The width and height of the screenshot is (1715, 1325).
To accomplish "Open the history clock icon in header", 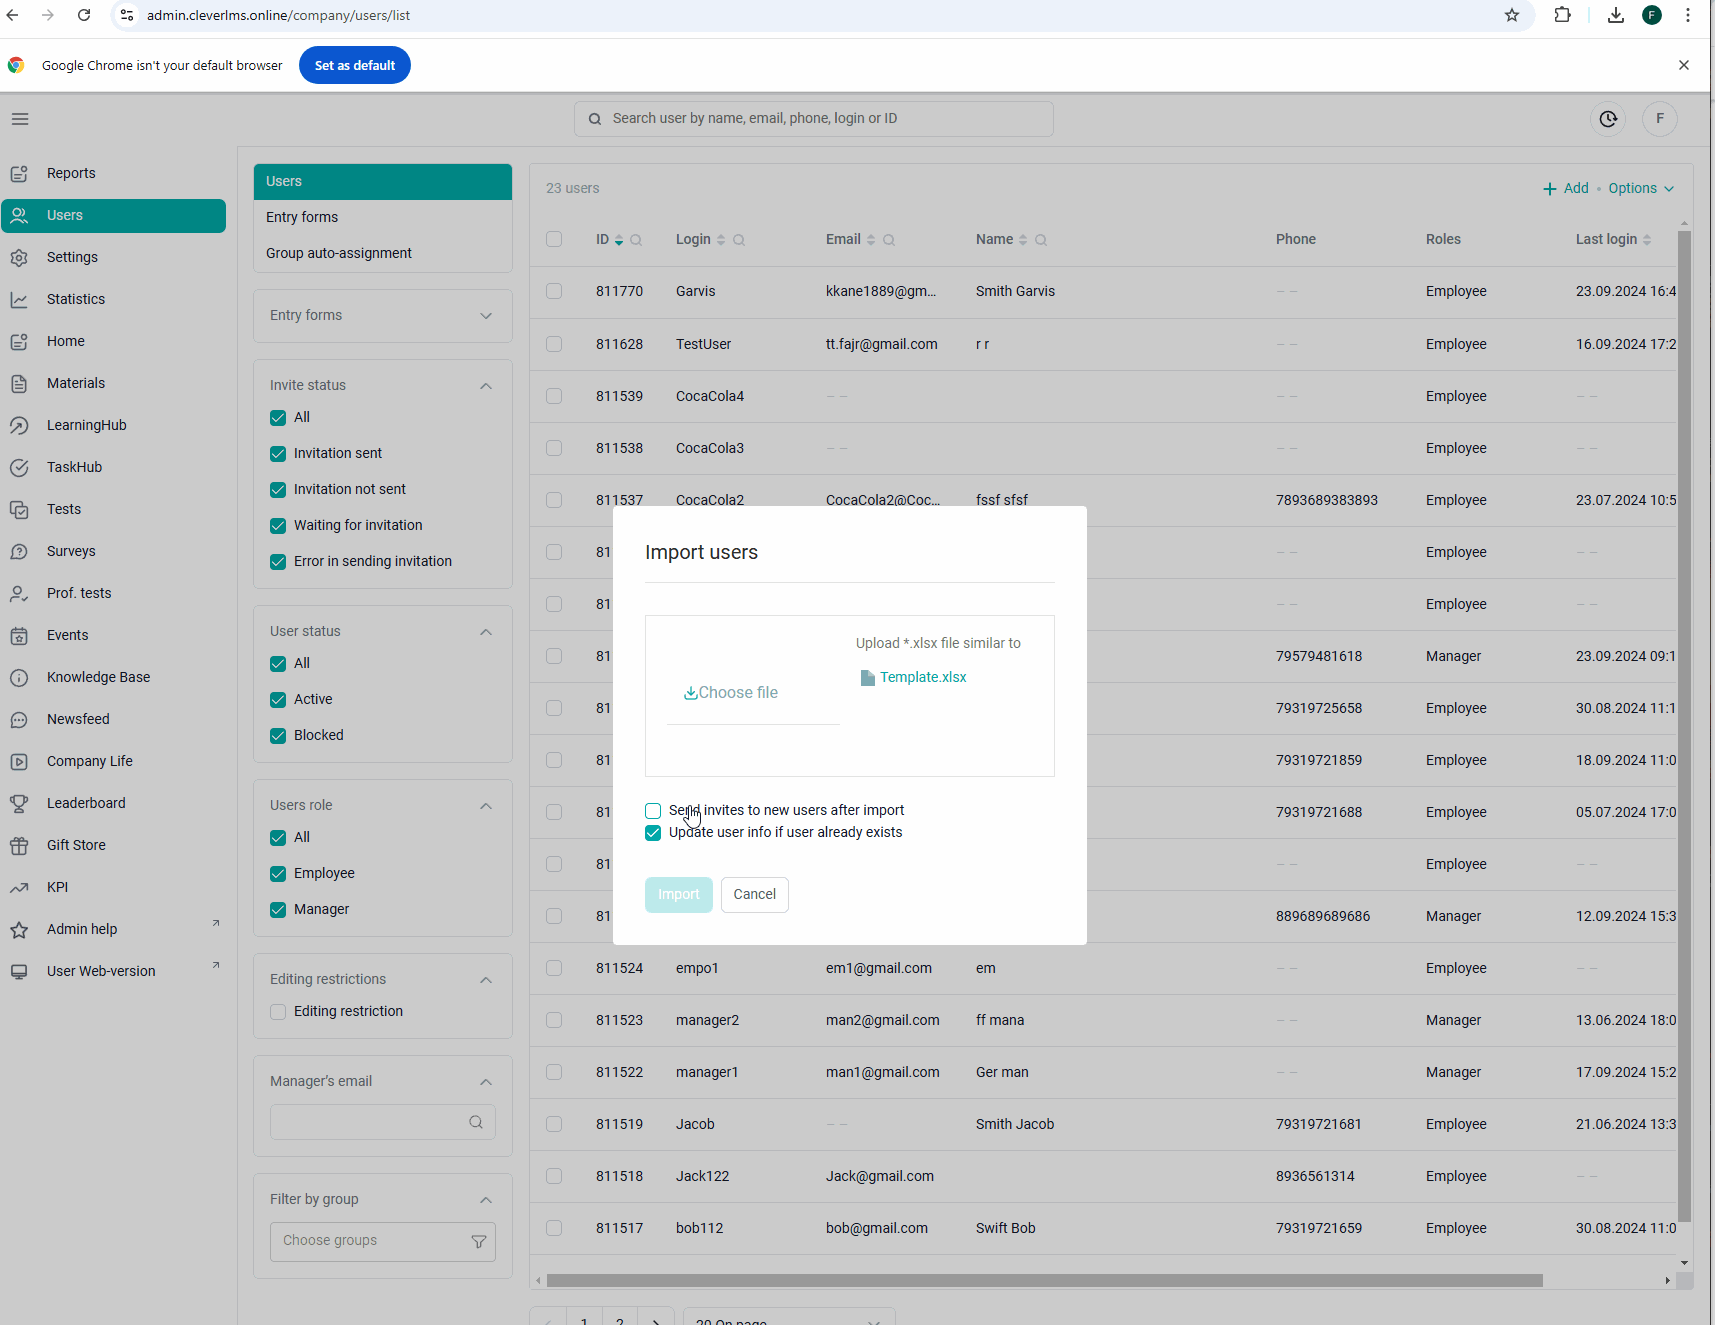I will pos(1608,119).
